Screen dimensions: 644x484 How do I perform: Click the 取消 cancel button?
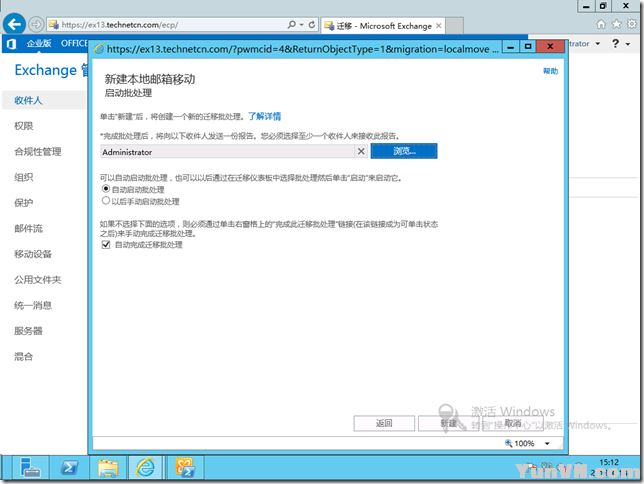(513, 423)
